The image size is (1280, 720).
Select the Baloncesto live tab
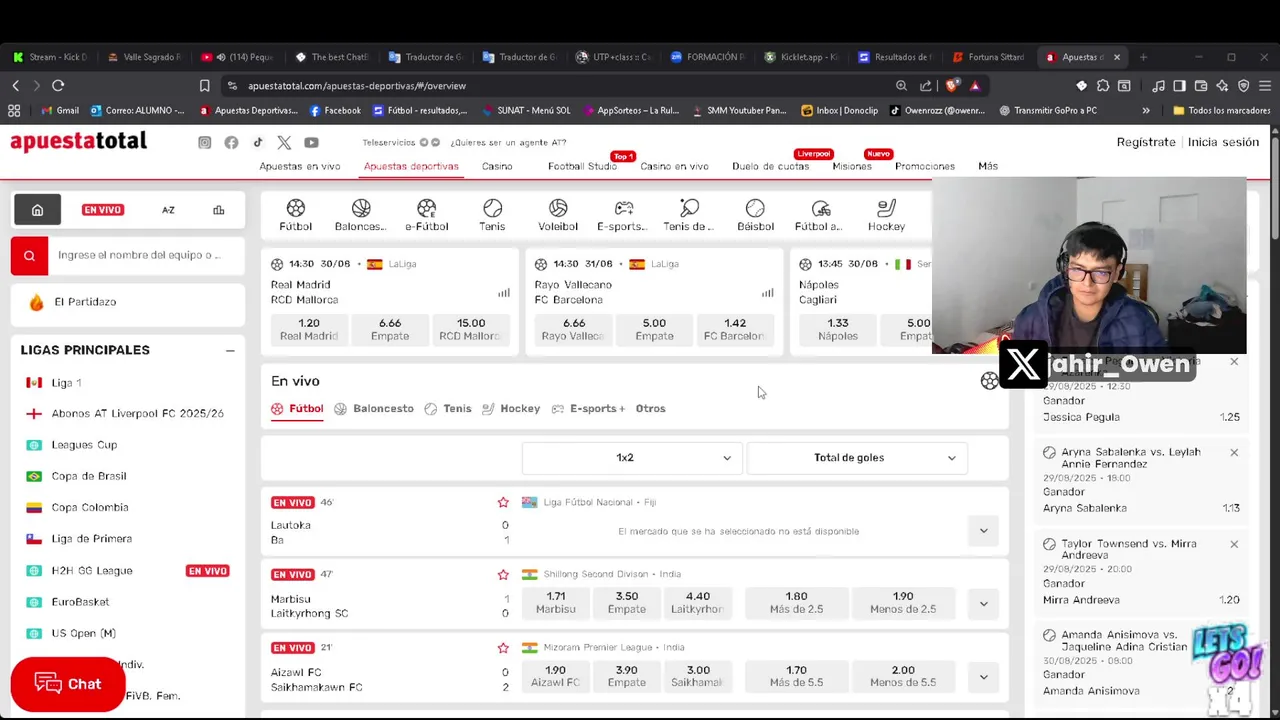point(374,409)
